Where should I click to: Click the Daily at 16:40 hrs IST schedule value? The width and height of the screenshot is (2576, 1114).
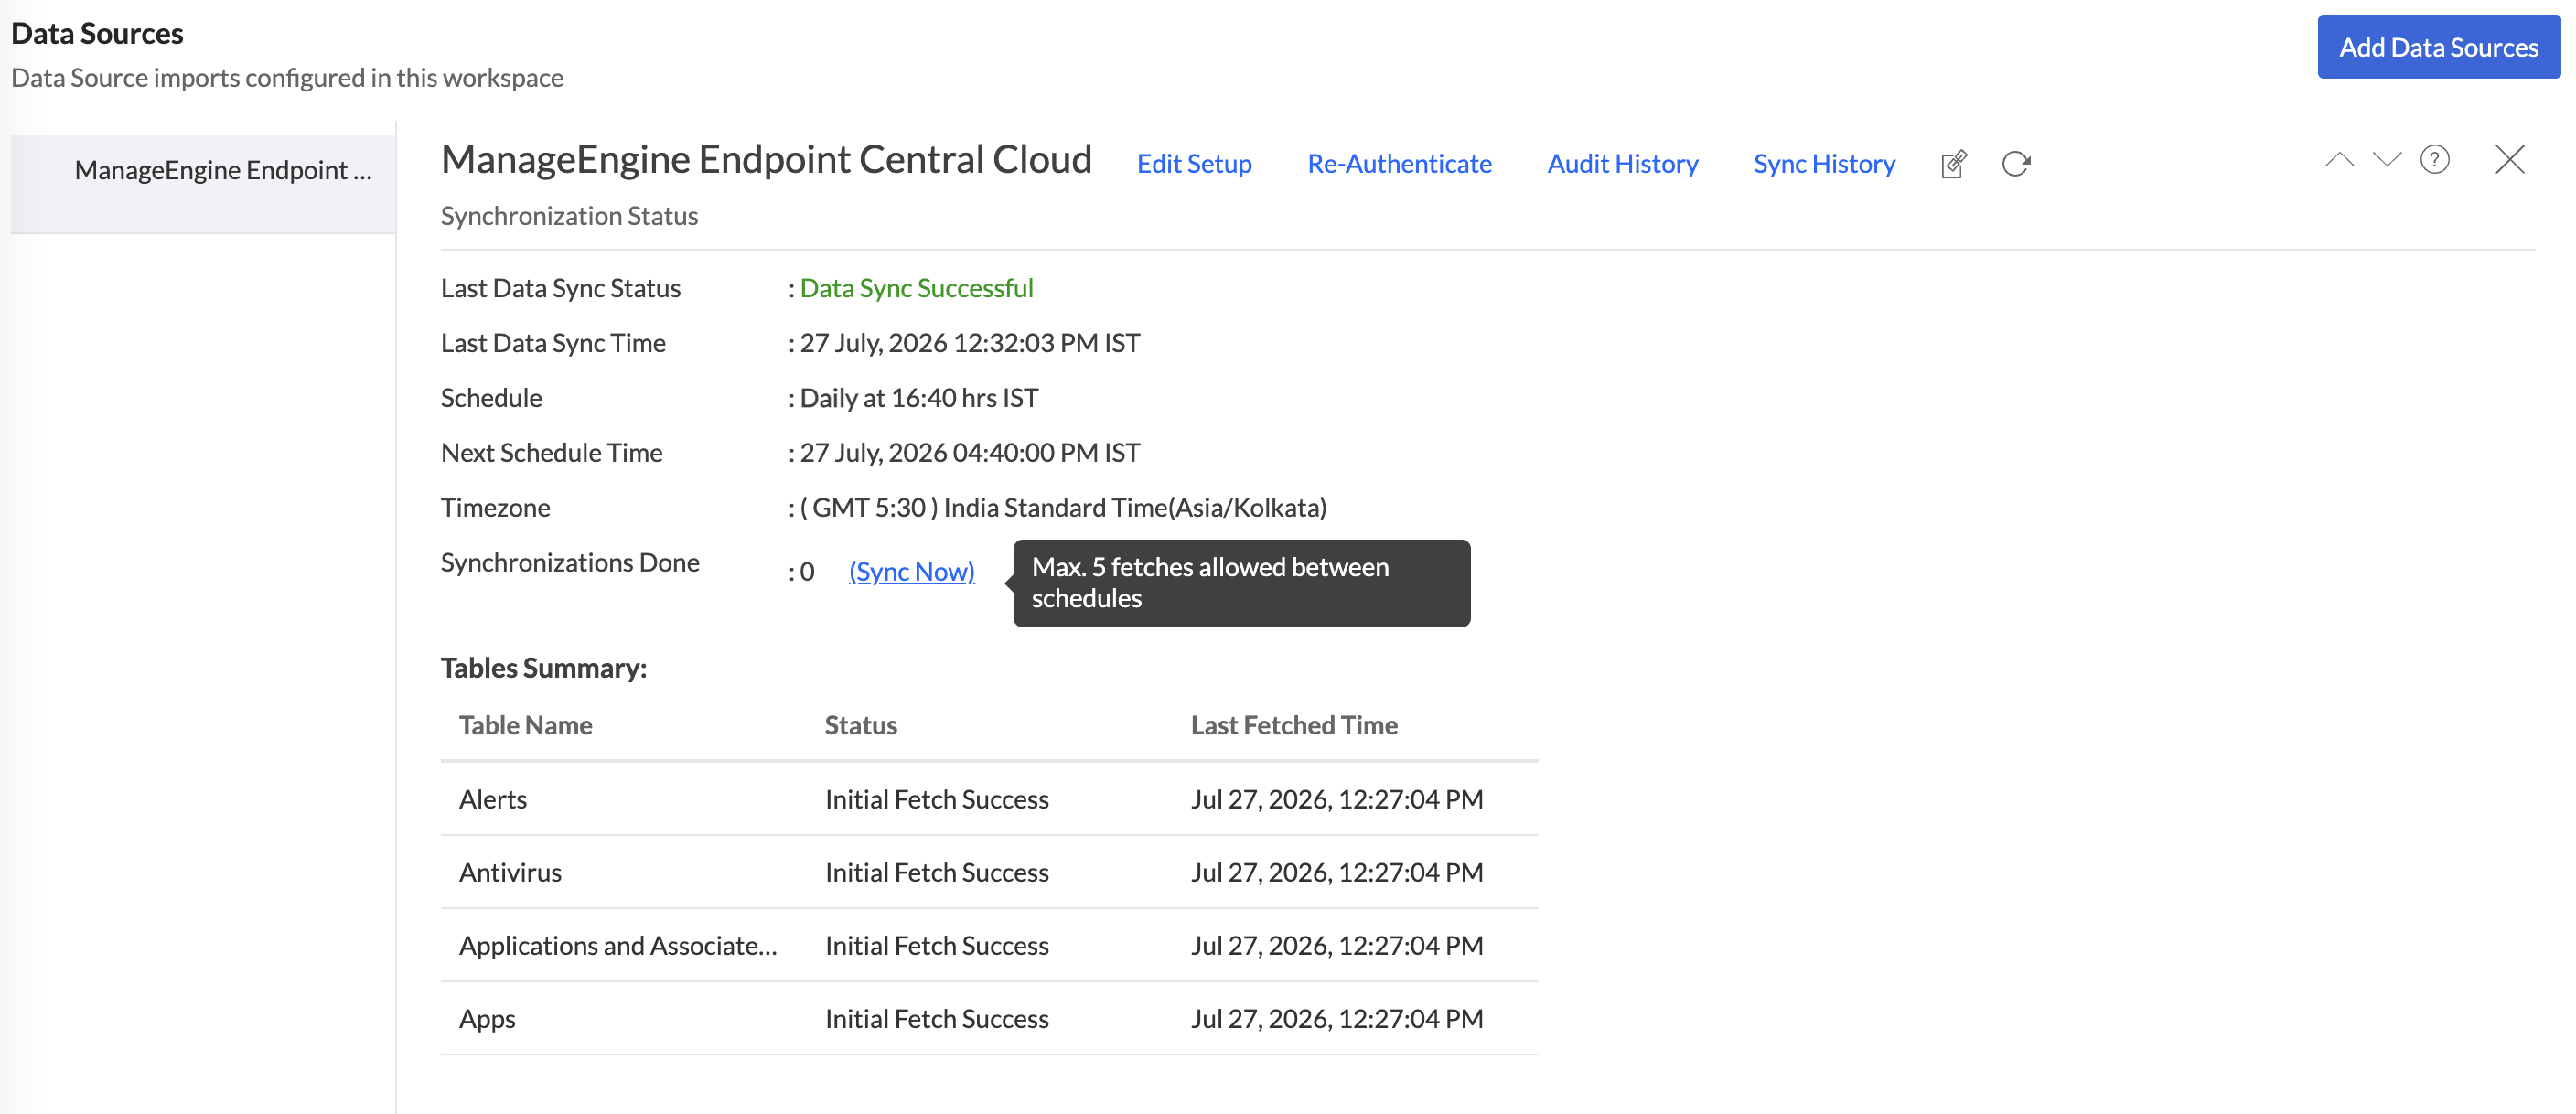click(x=919, y=398)
